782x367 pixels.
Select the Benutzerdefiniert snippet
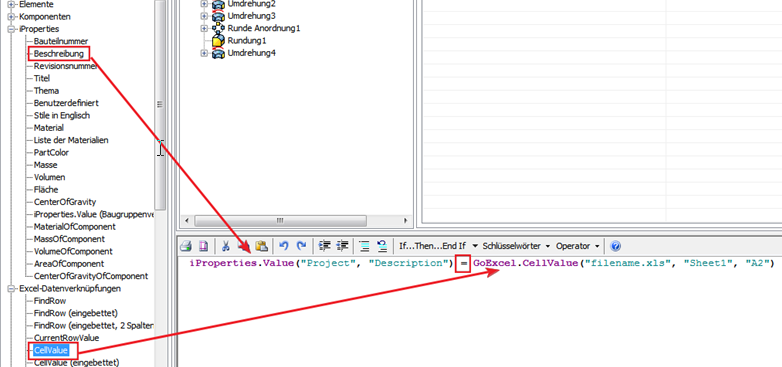66,103
